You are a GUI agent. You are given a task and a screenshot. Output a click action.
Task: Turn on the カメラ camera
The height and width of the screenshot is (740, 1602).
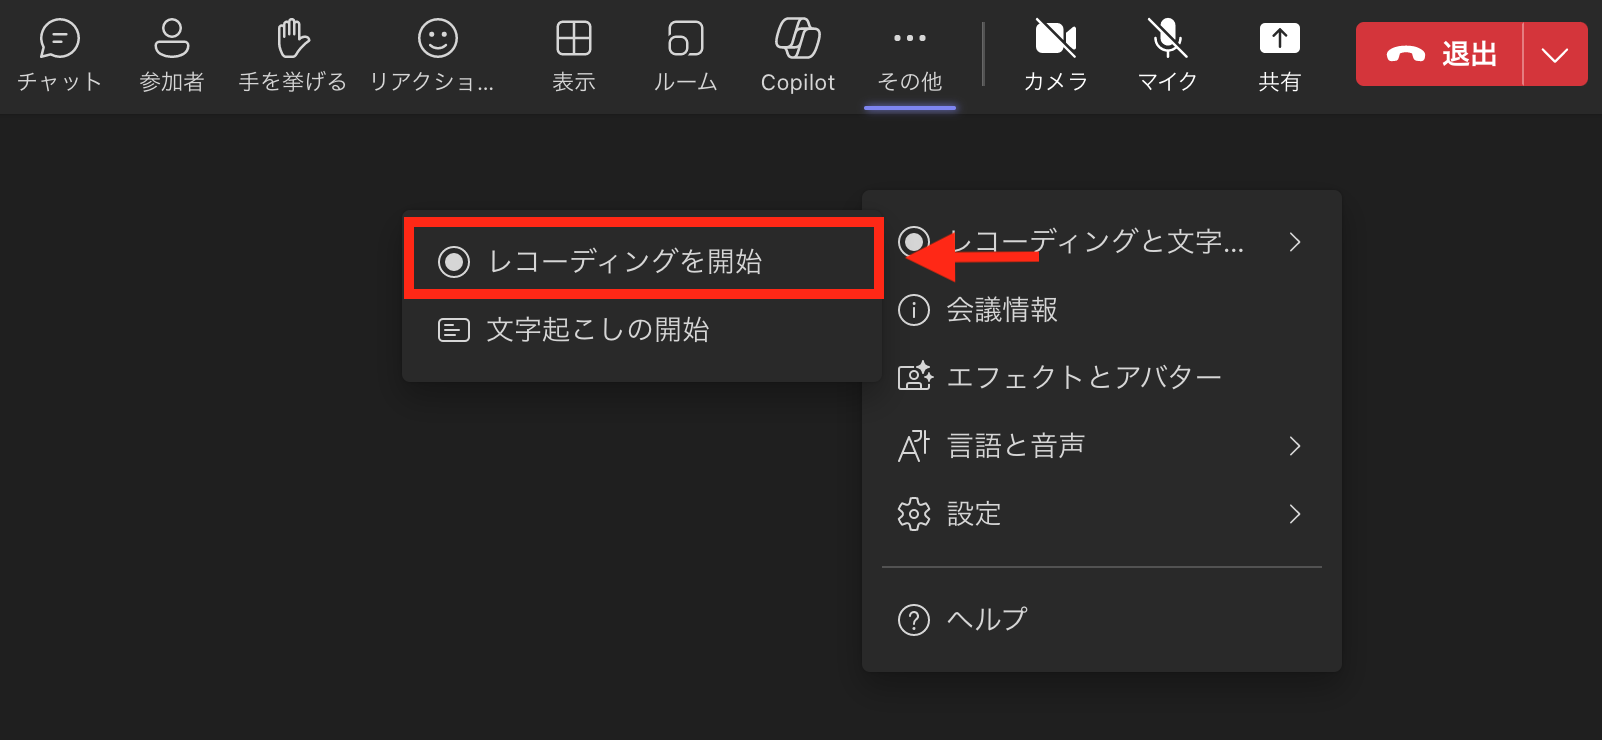pos(1055,55)
